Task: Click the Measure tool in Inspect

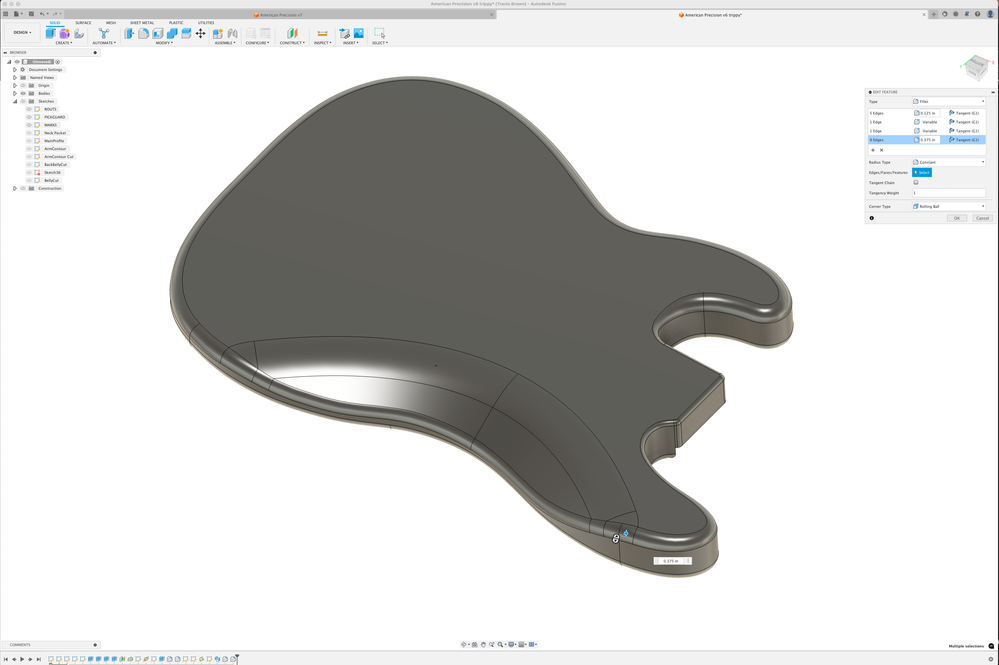Action: [x=322, y=33]
